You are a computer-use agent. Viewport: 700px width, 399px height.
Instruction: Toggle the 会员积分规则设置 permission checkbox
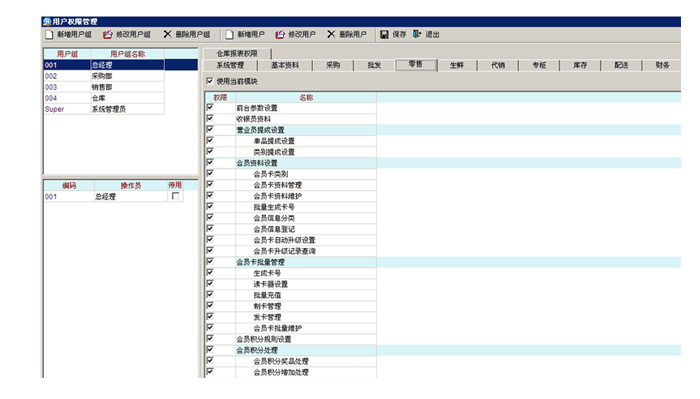tap(210, 339)
